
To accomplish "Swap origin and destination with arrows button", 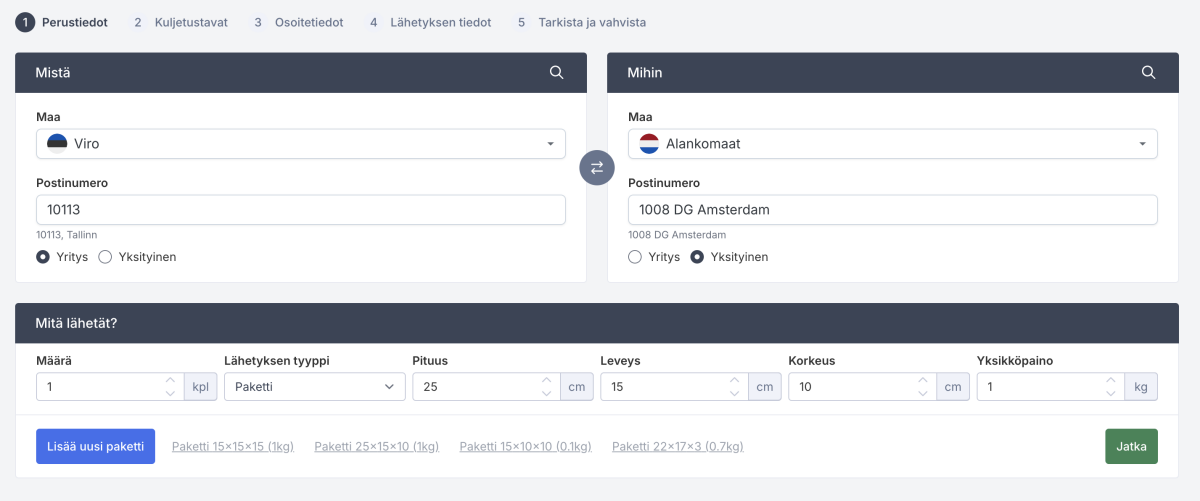I will pos(597,168).
